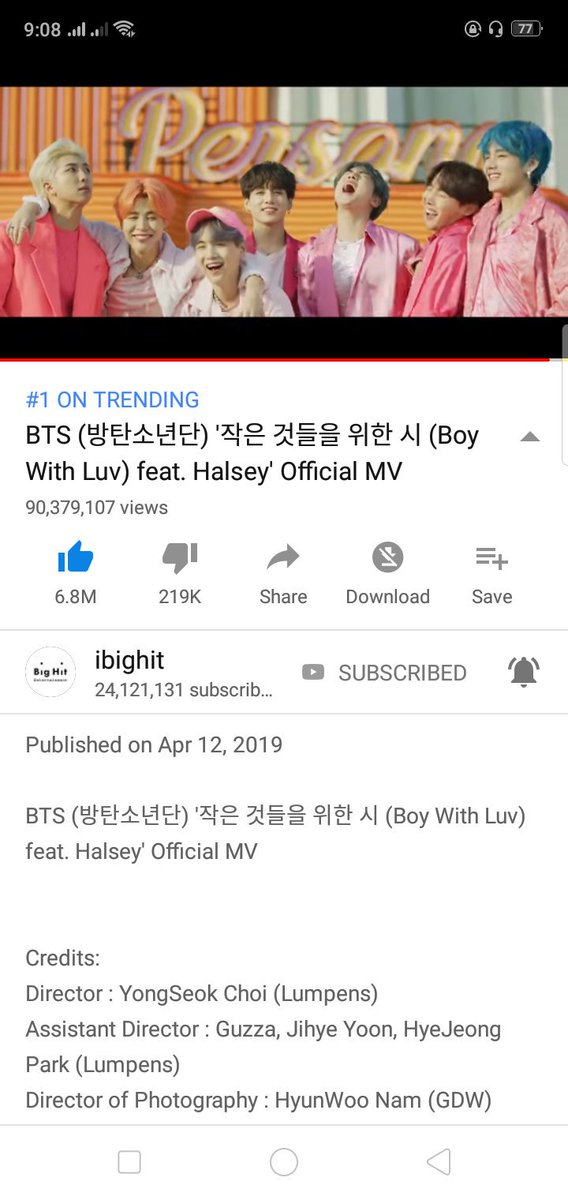Open the ibighit channel name
The width and height of the screenshot is (568, 1200).
pyautogui.click(x=129, y=660)
